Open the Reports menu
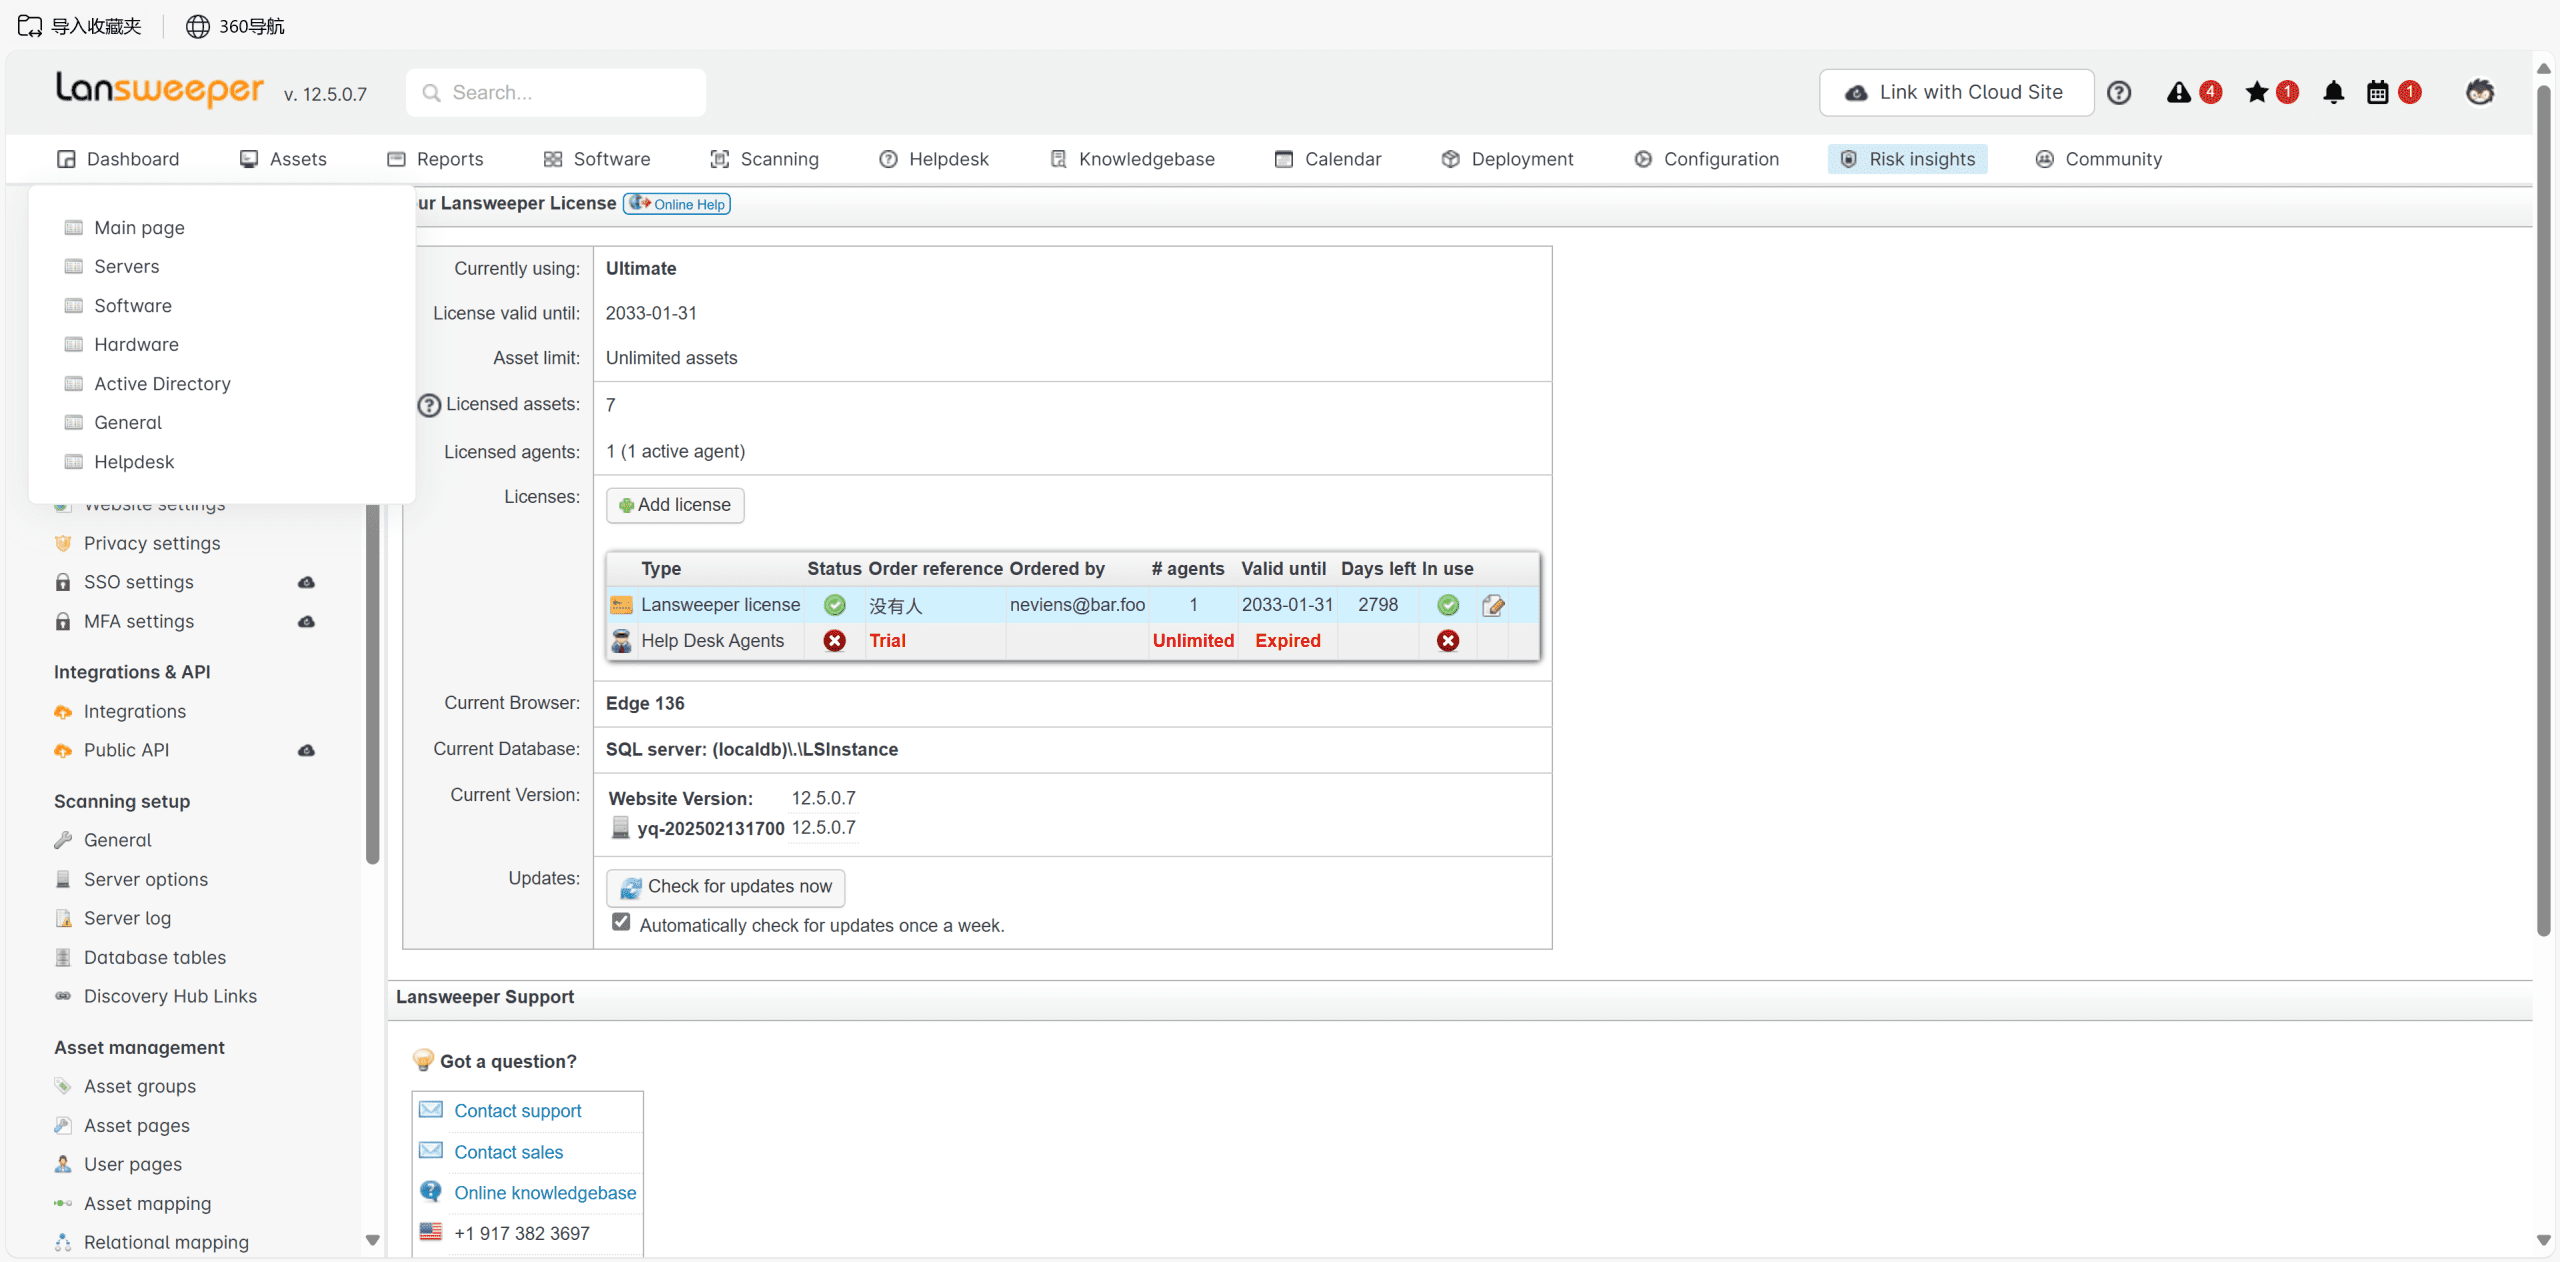The height and width of the screenshot is (1262, 2560). pos(436,159)
